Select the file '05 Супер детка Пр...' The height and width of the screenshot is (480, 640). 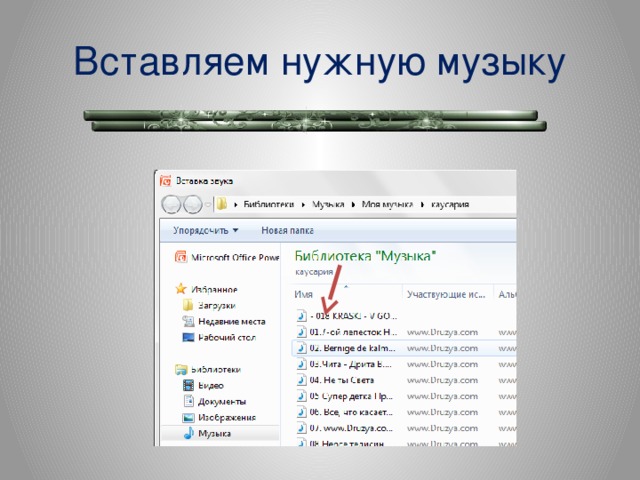pyautogui.click(x=351, y=396)
